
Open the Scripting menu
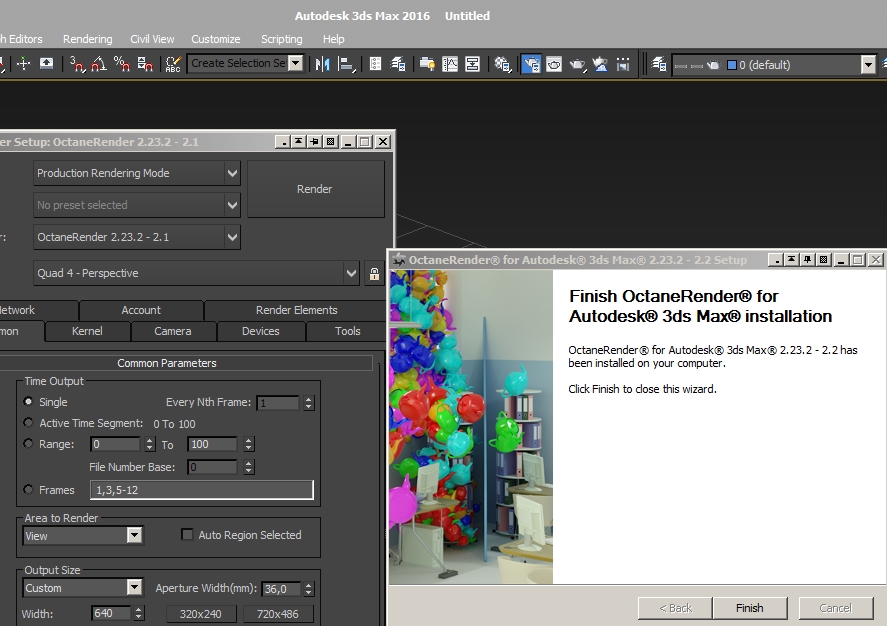[282, 39]
